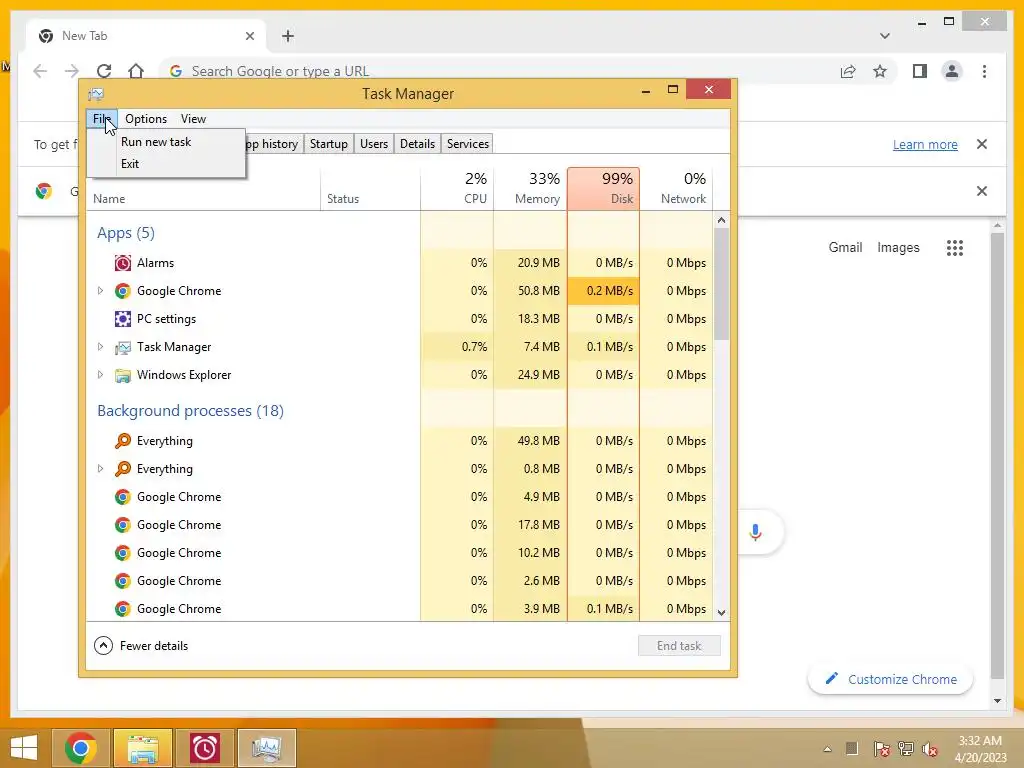The width and height of the screenshot is (1024, 768).
Task: Click Chrome's reload page icon
Action: point(104,71)
